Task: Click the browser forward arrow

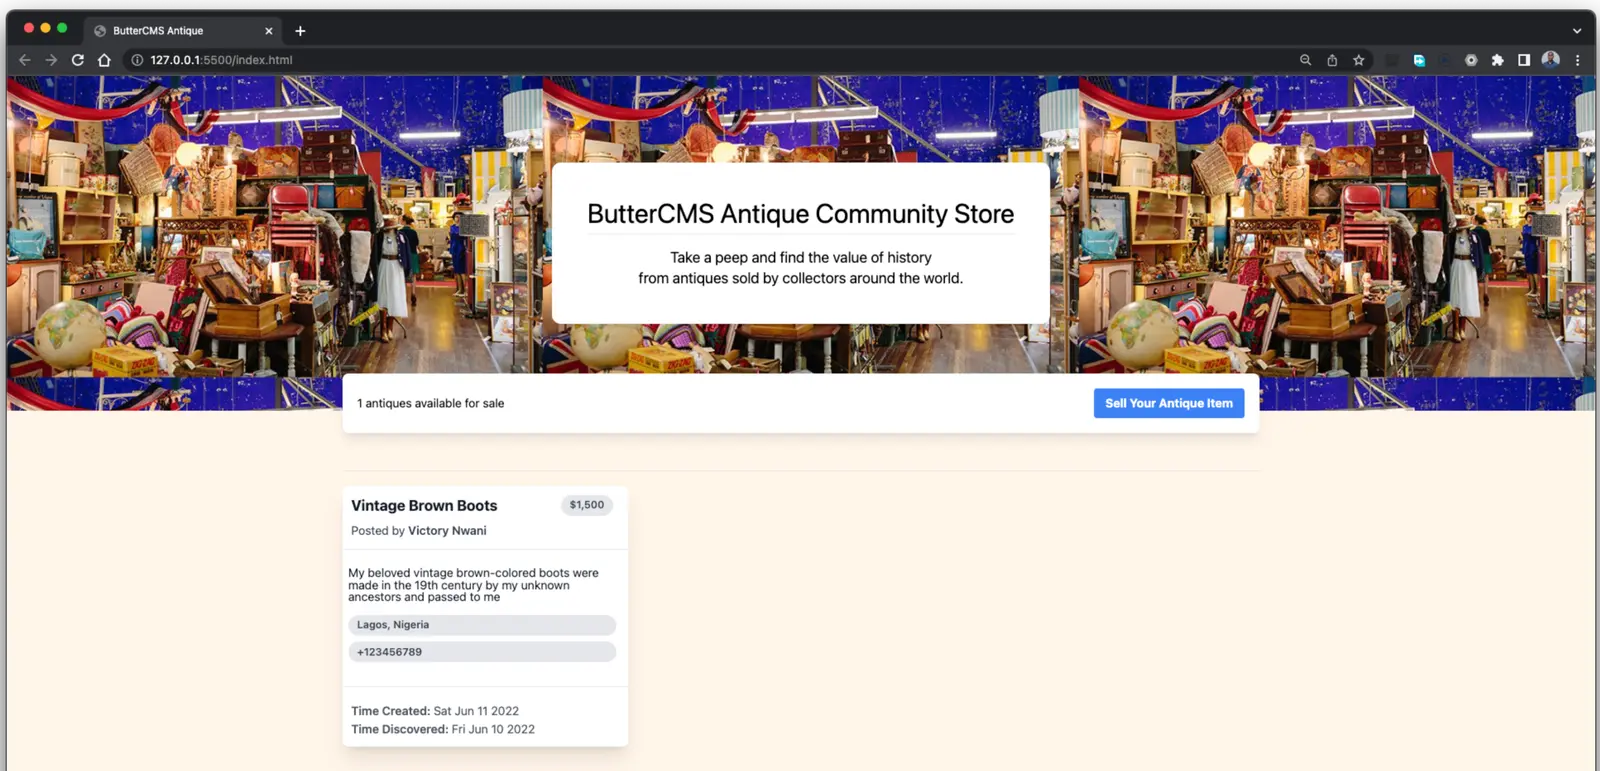Action: (x=51, y=60)
